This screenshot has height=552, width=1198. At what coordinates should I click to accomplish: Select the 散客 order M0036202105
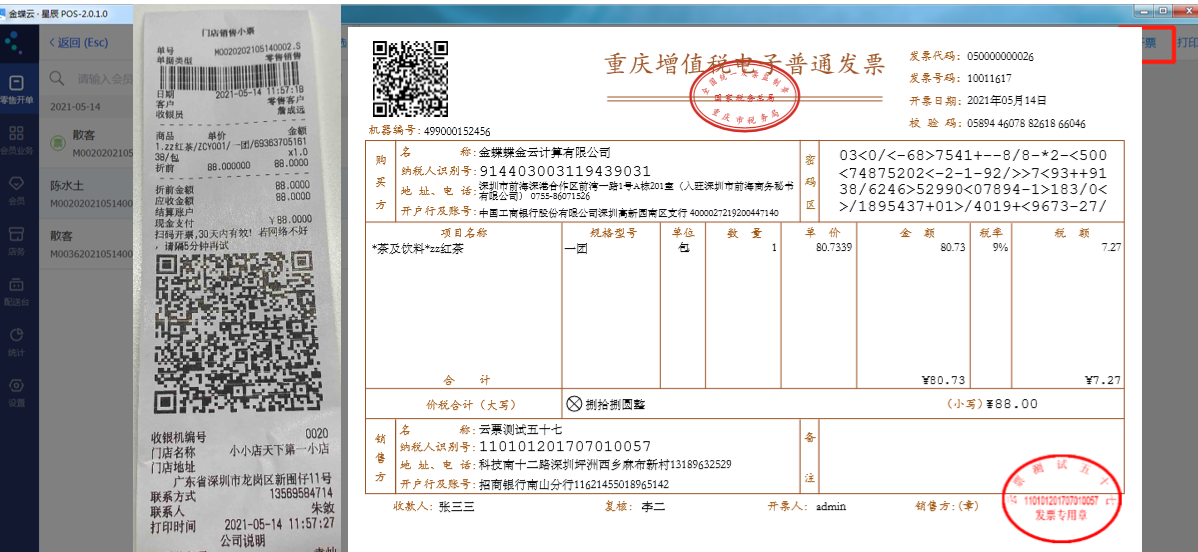86,244
